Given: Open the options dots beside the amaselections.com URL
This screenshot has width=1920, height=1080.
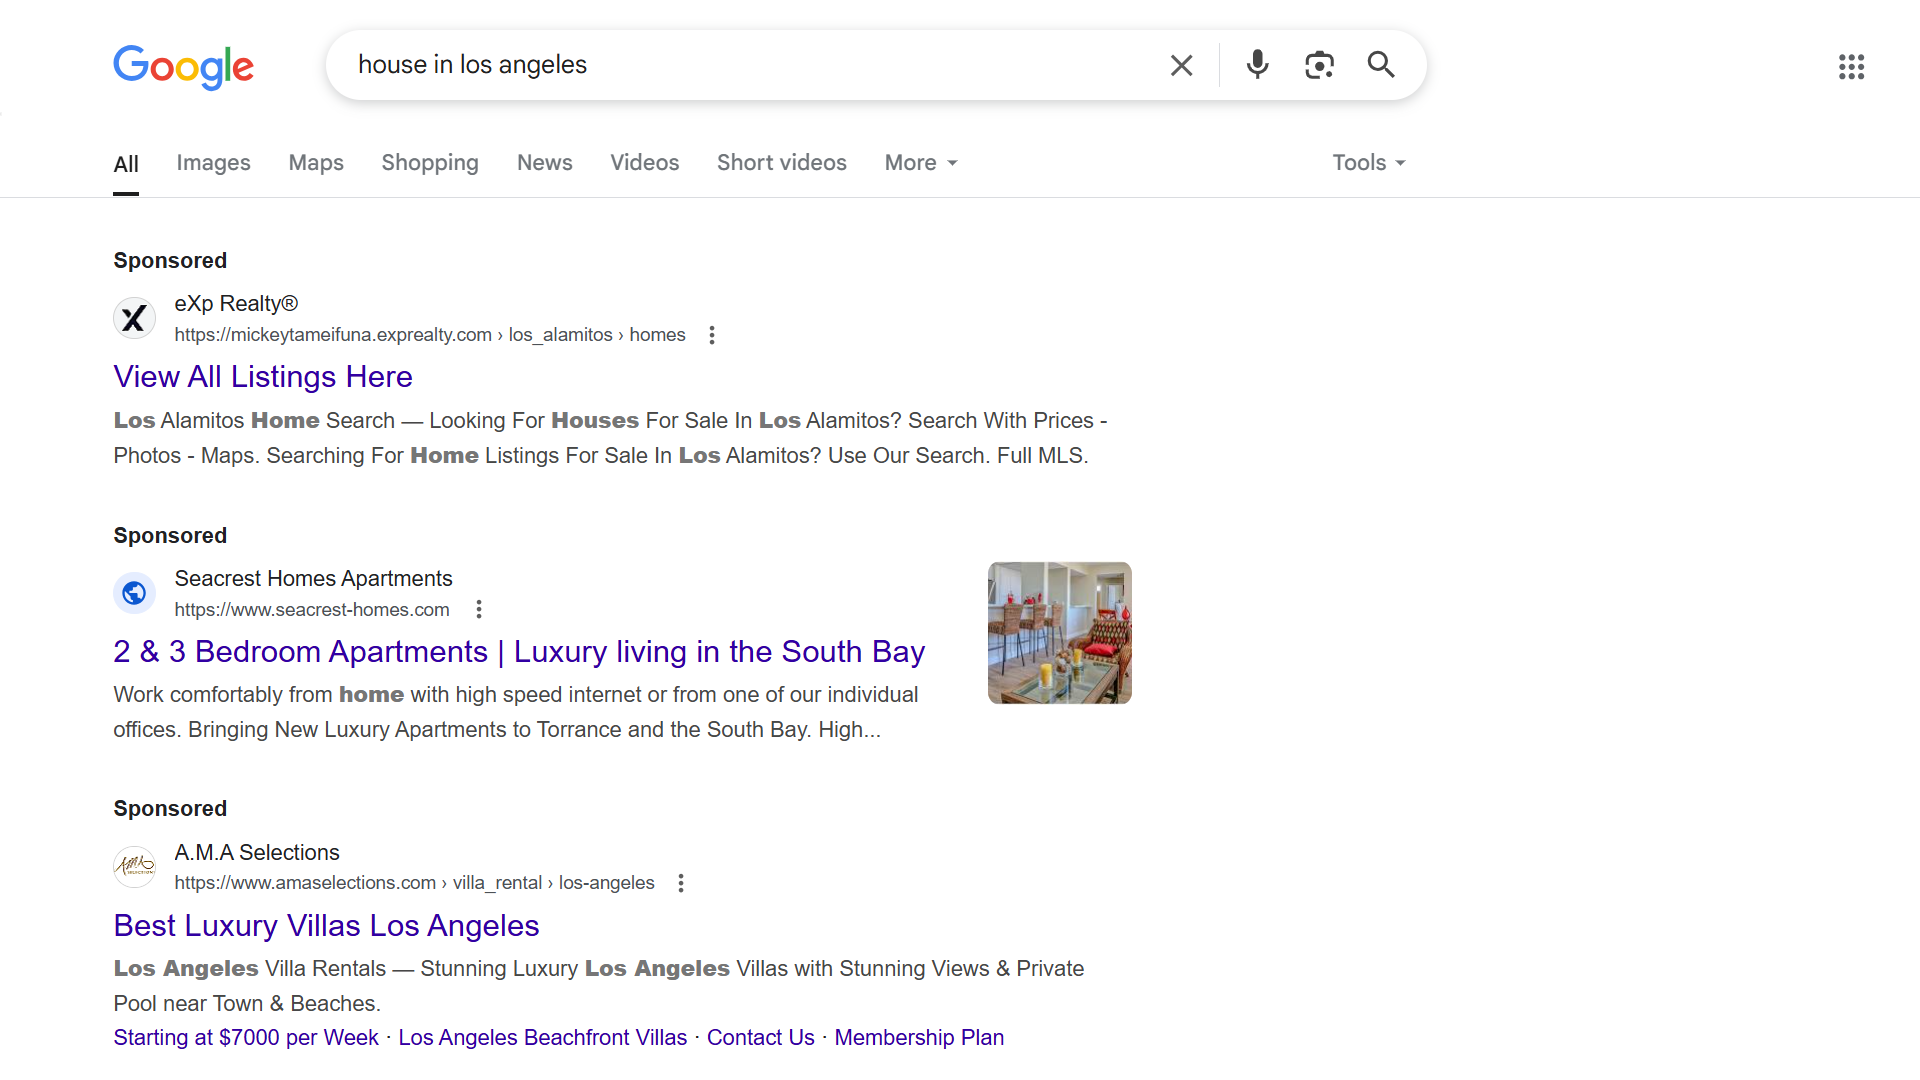Looking at the screenshot, I should tap(681, 883).
